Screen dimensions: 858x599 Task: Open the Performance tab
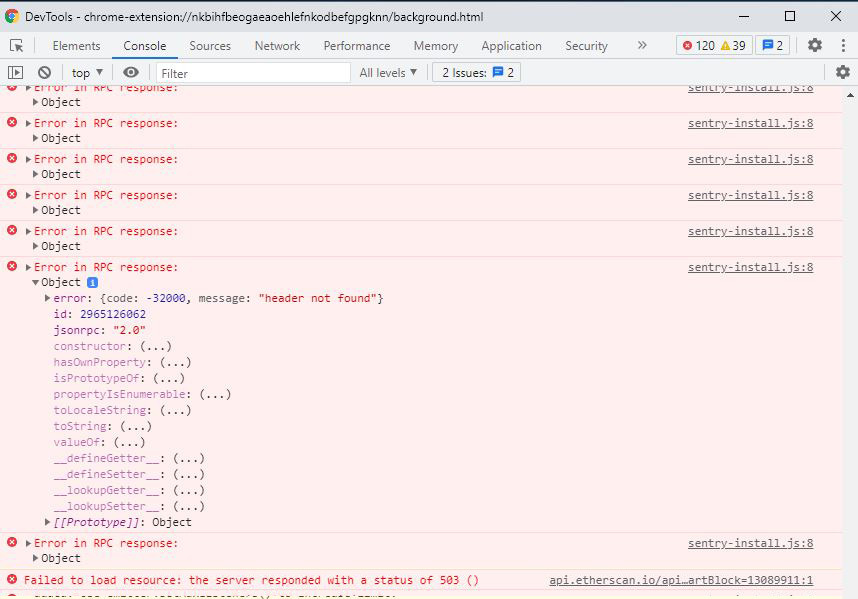(357, 46)
